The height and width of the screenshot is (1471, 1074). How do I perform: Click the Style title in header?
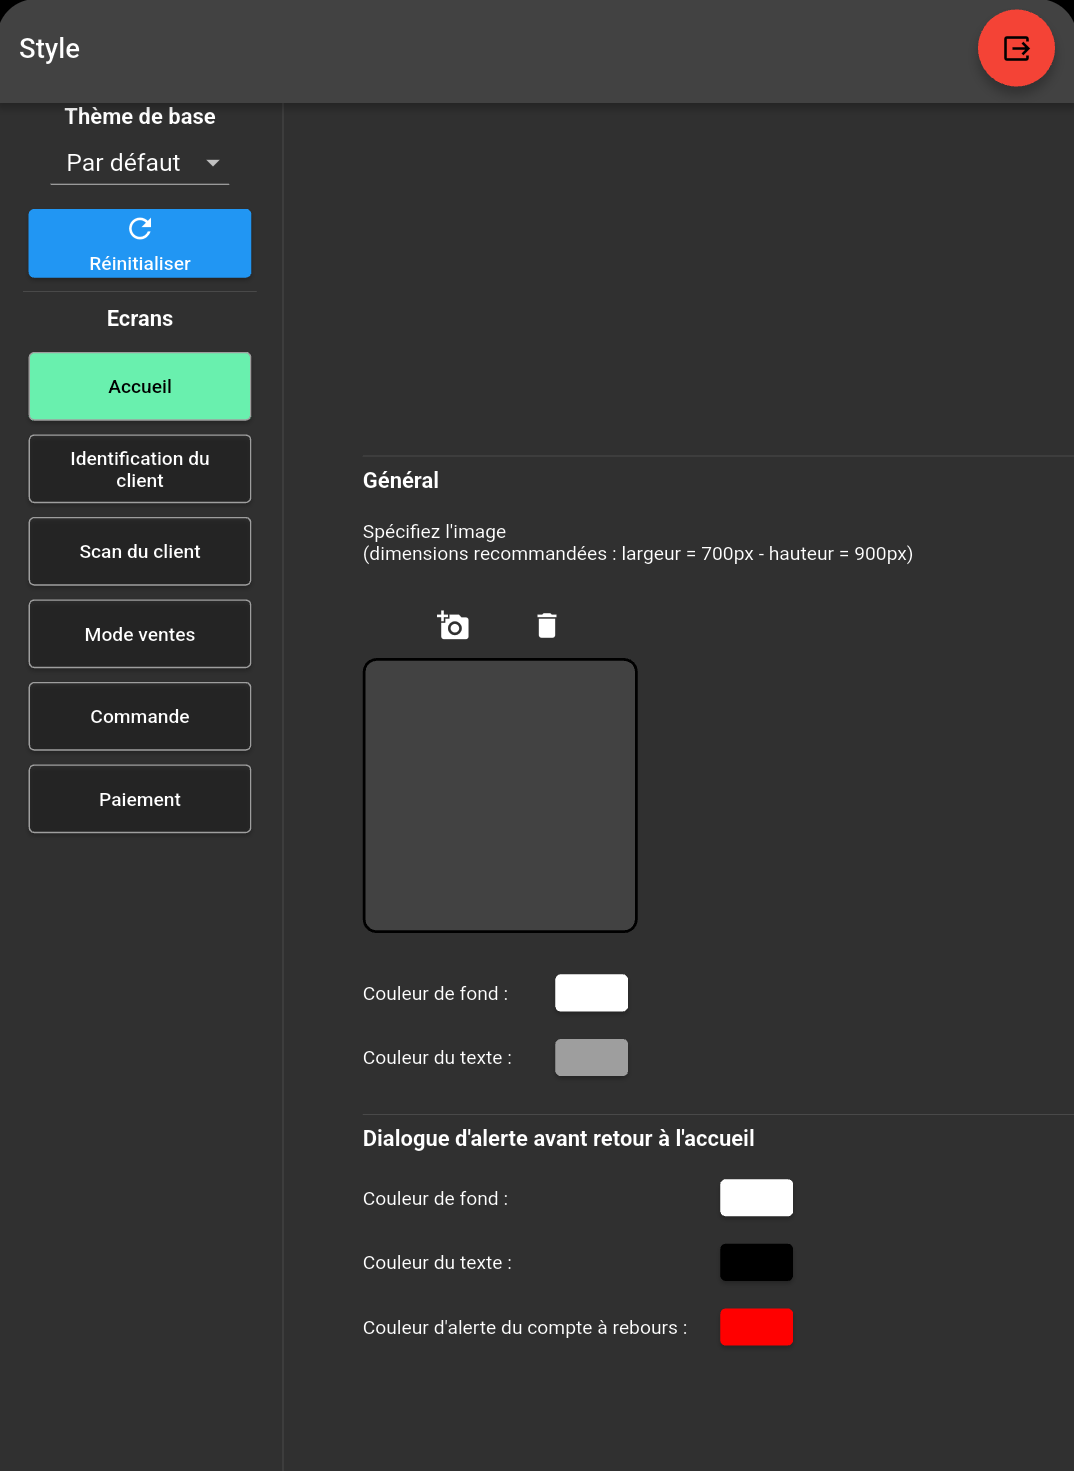pyautogui.click(x=50, y=48)
